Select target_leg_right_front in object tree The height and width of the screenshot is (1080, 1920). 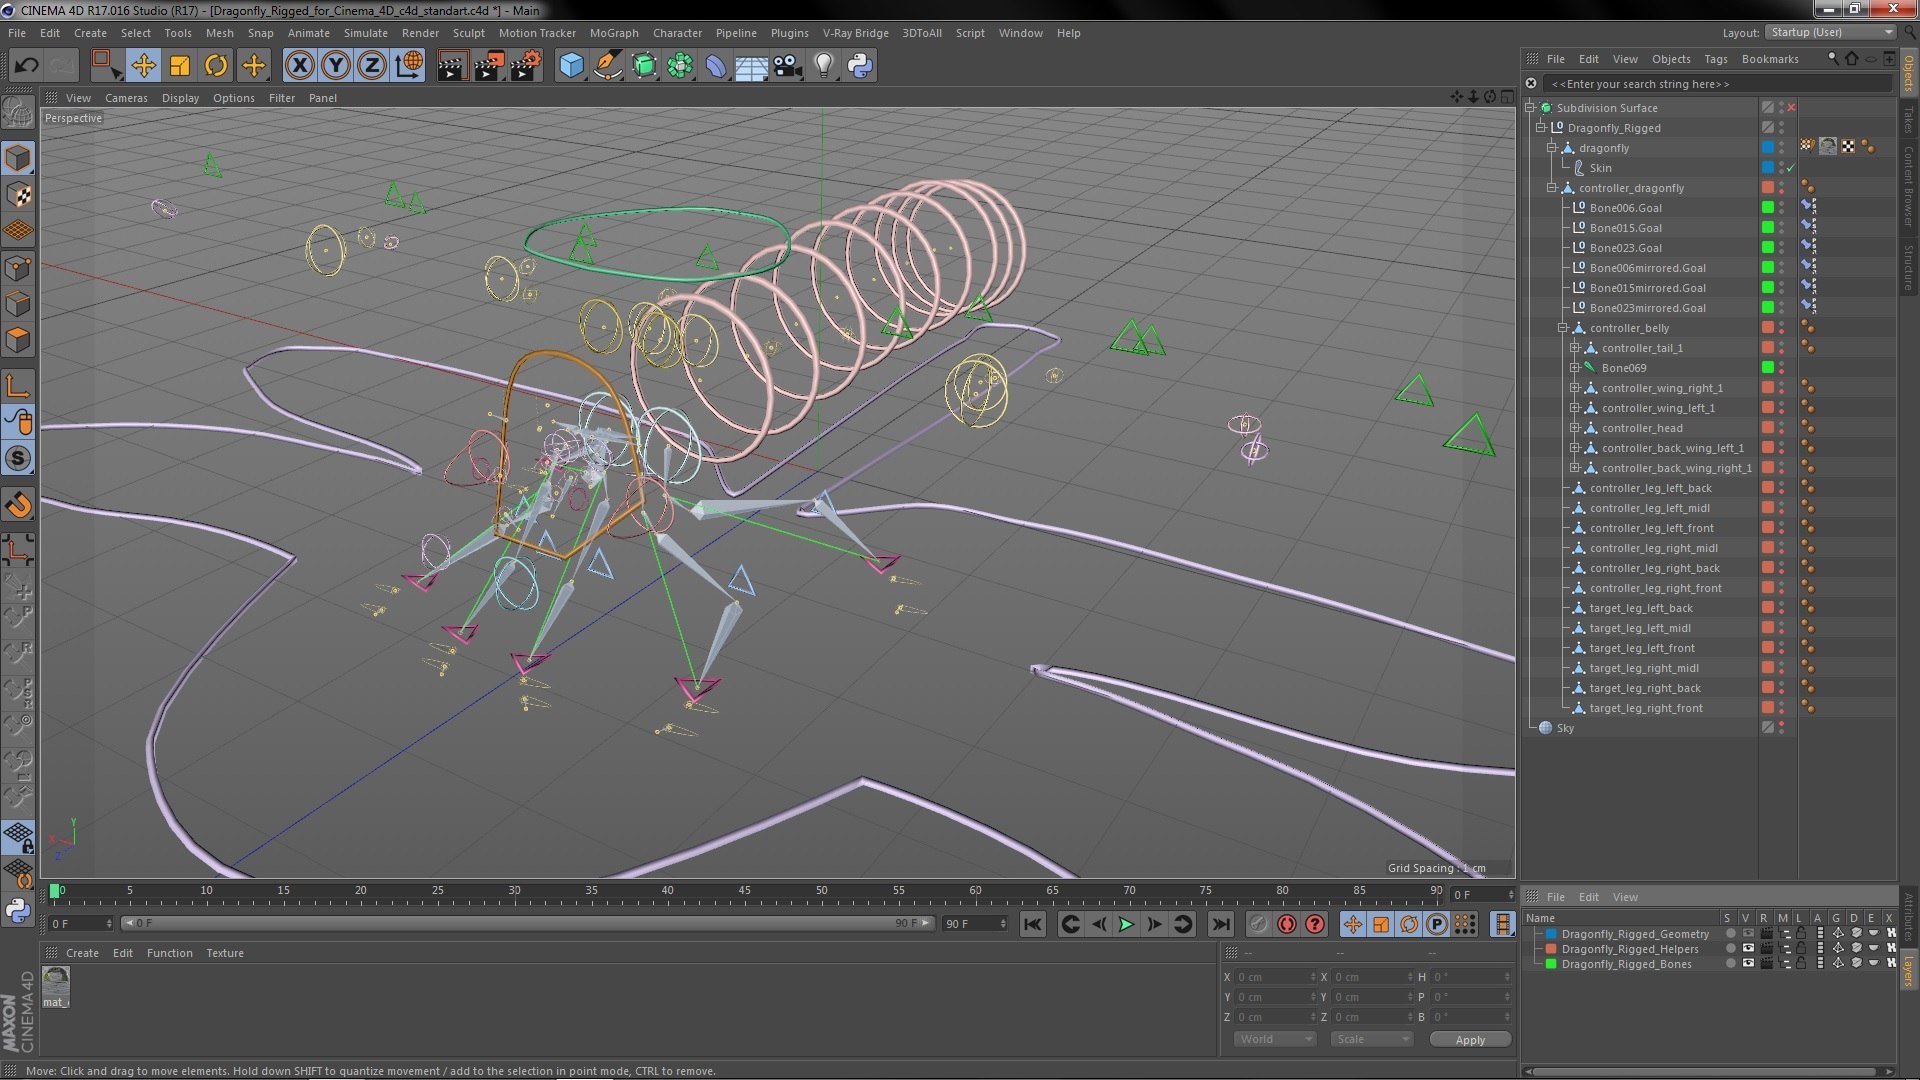coord(1645,708)
